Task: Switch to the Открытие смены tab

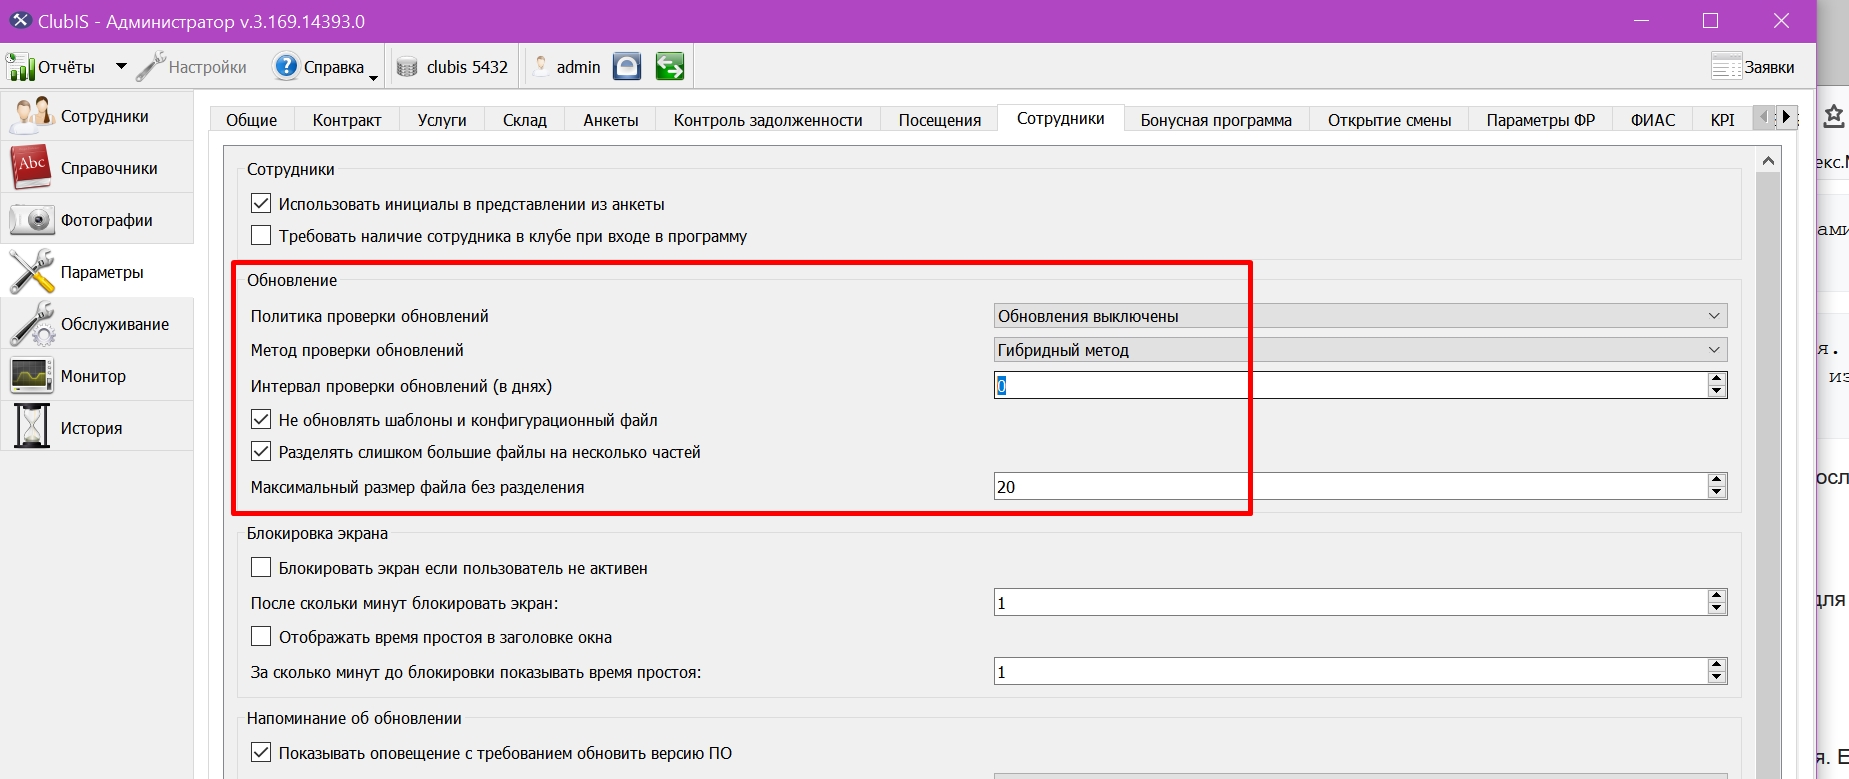Action: [1389, 120]
